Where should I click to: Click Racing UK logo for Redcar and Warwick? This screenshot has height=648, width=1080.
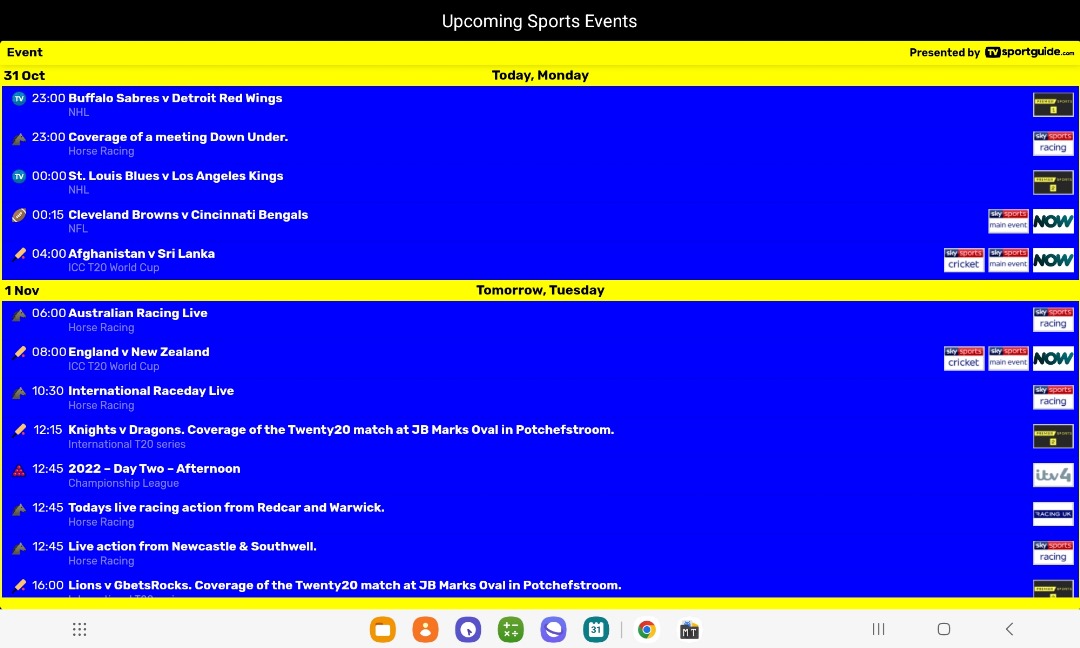tap(1053, 514)
